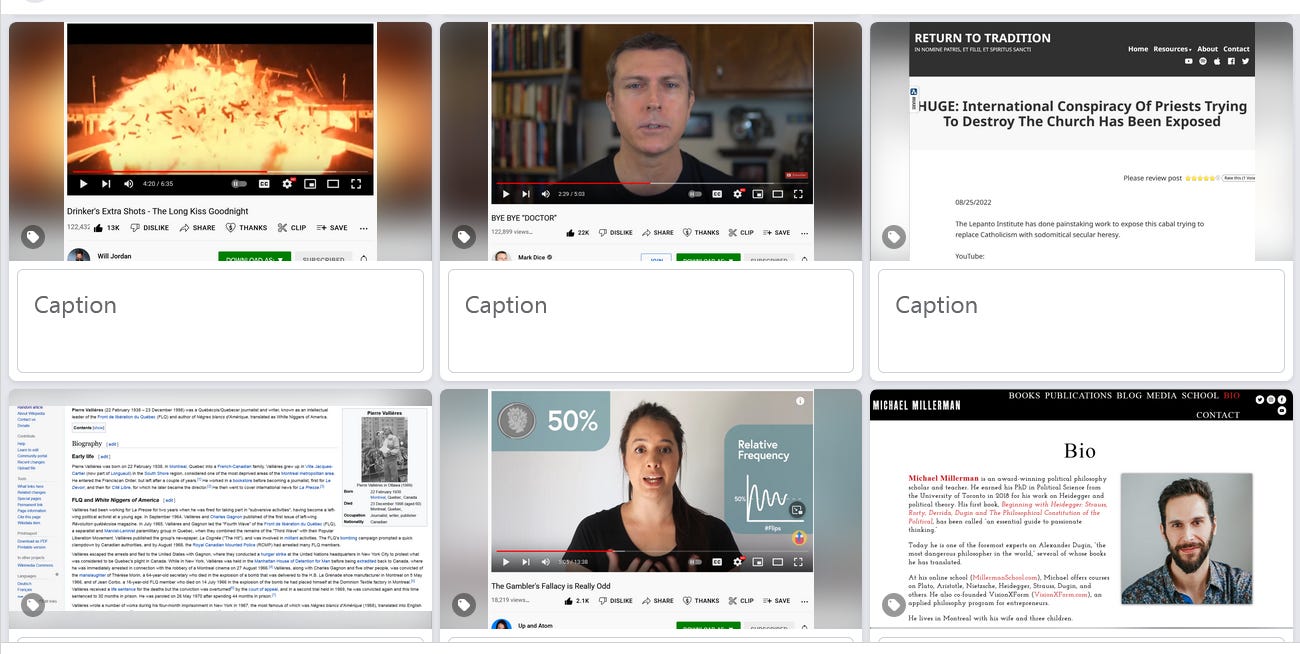Seek on BYE BYE DOCTOR progress bar
Image resolution: width=1300 pixels, height=654 pixels.
point(651,183)
